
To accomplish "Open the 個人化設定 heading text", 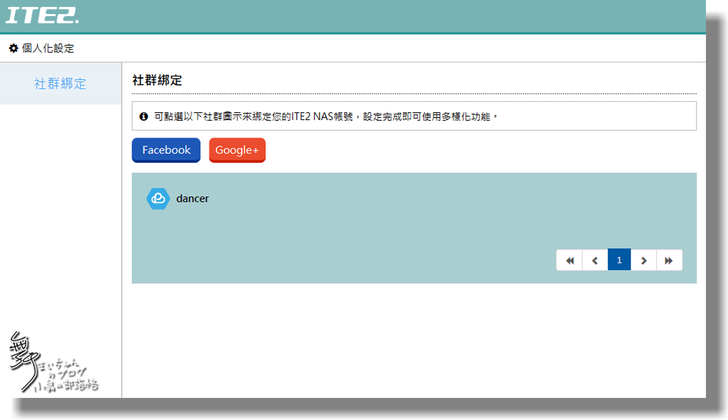I will (x=48, y=48).
